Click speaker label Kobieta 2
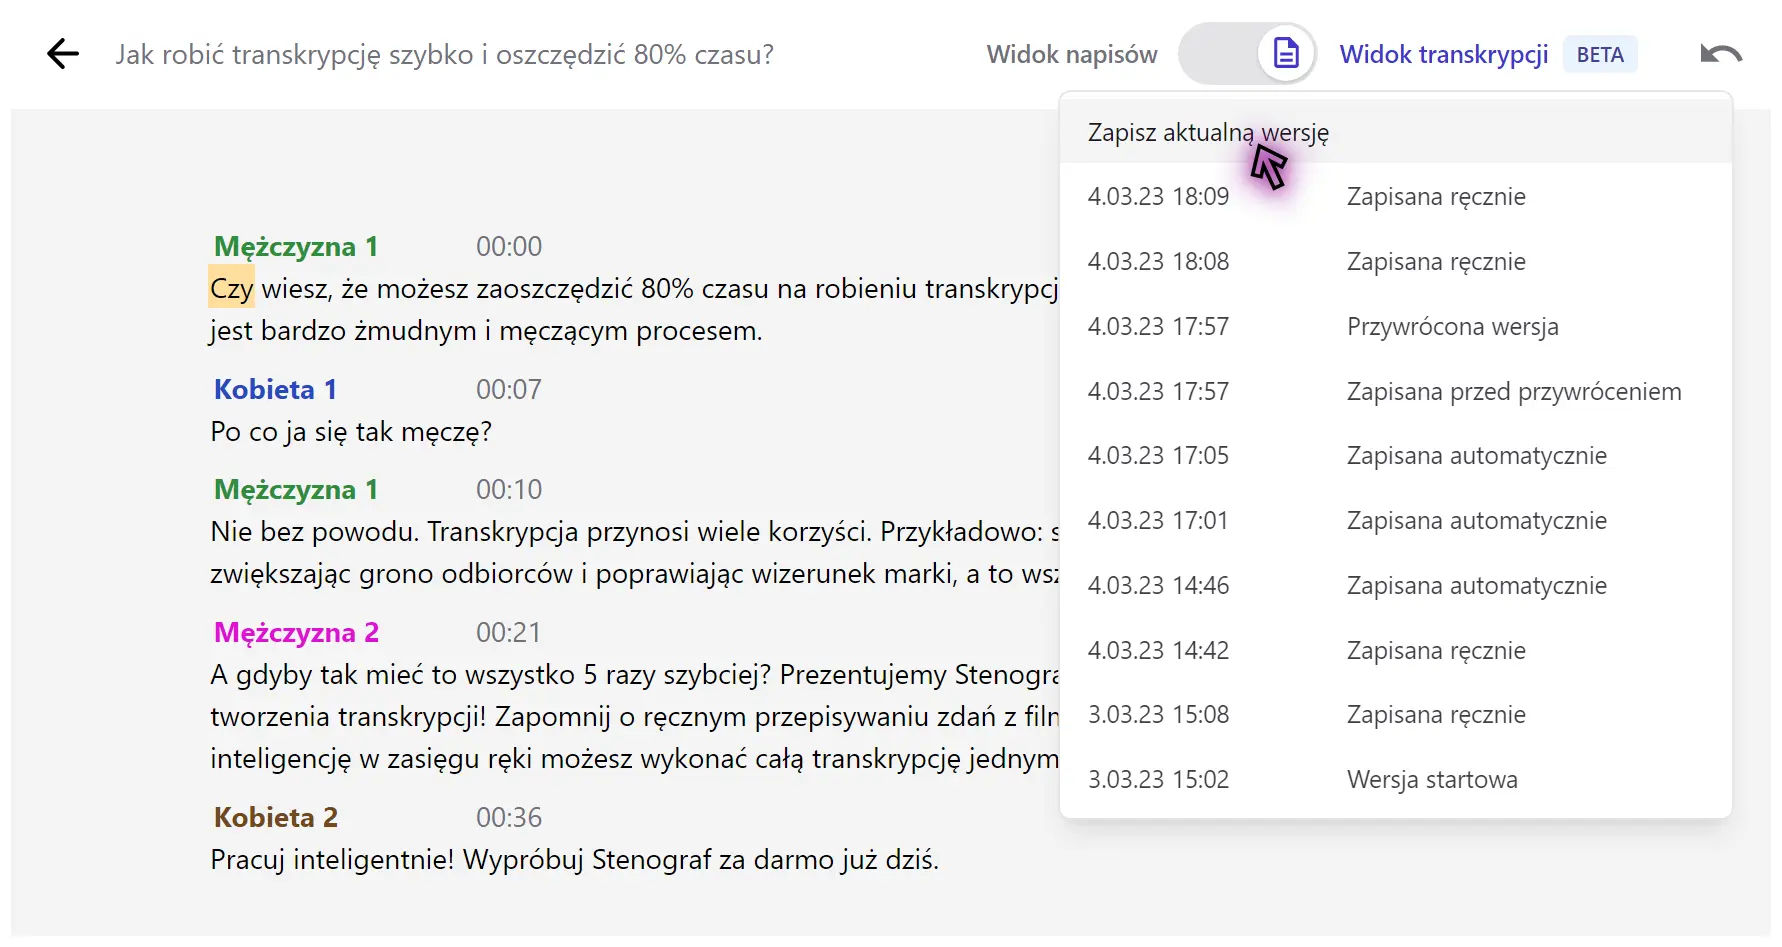Screen dimensions: 1782x947 (276, 817)
